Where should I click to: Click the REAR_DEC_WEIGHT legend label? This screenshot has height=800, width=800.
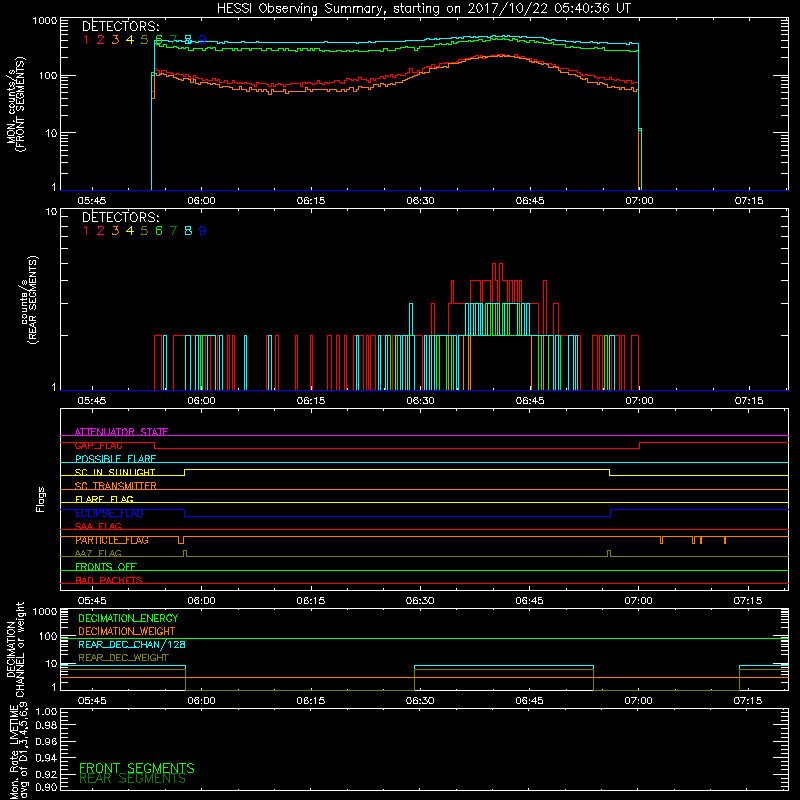click(123, 658)
